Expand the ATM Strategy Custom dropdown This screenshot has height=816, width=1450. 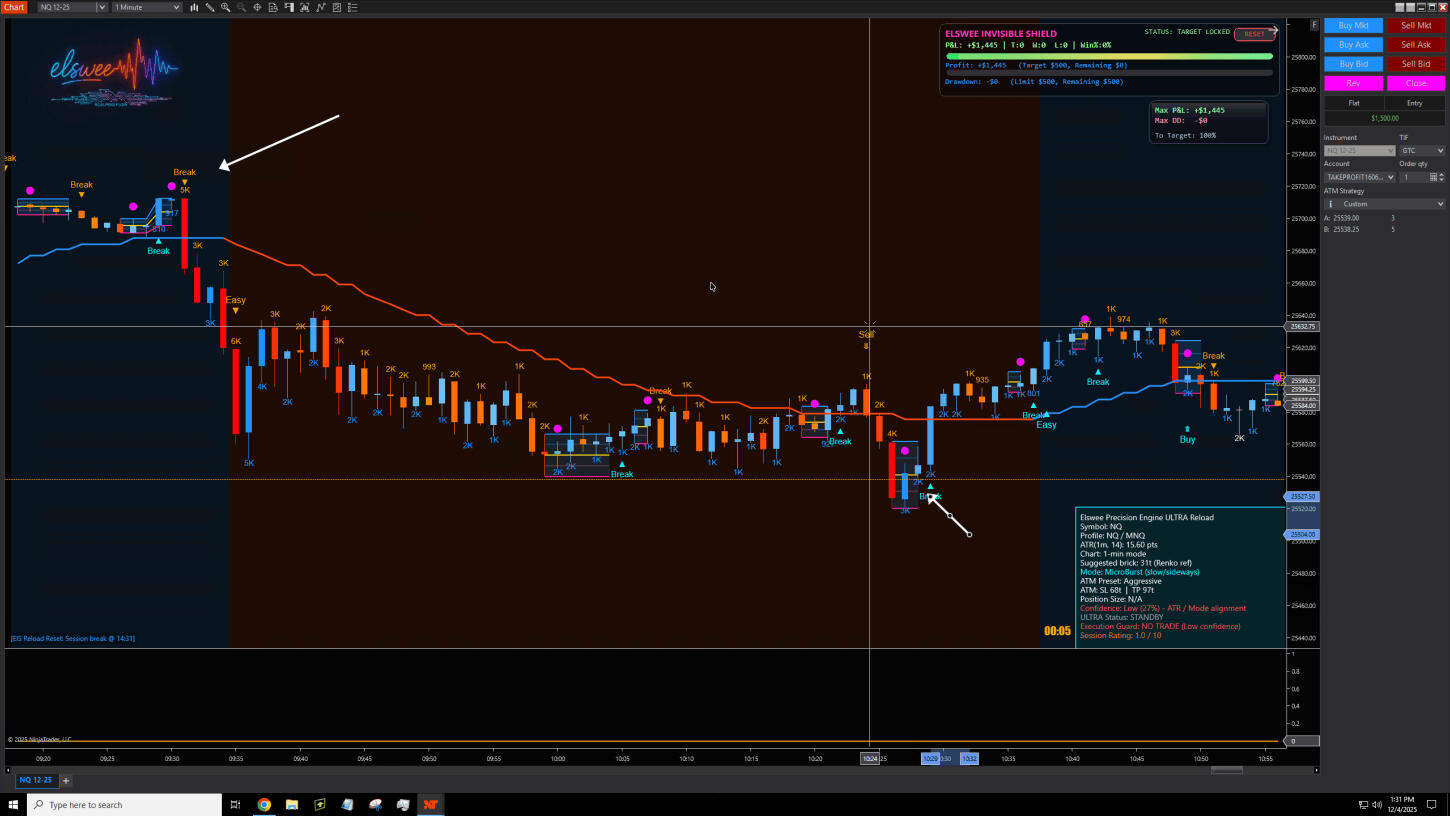tap(1384, 204)
